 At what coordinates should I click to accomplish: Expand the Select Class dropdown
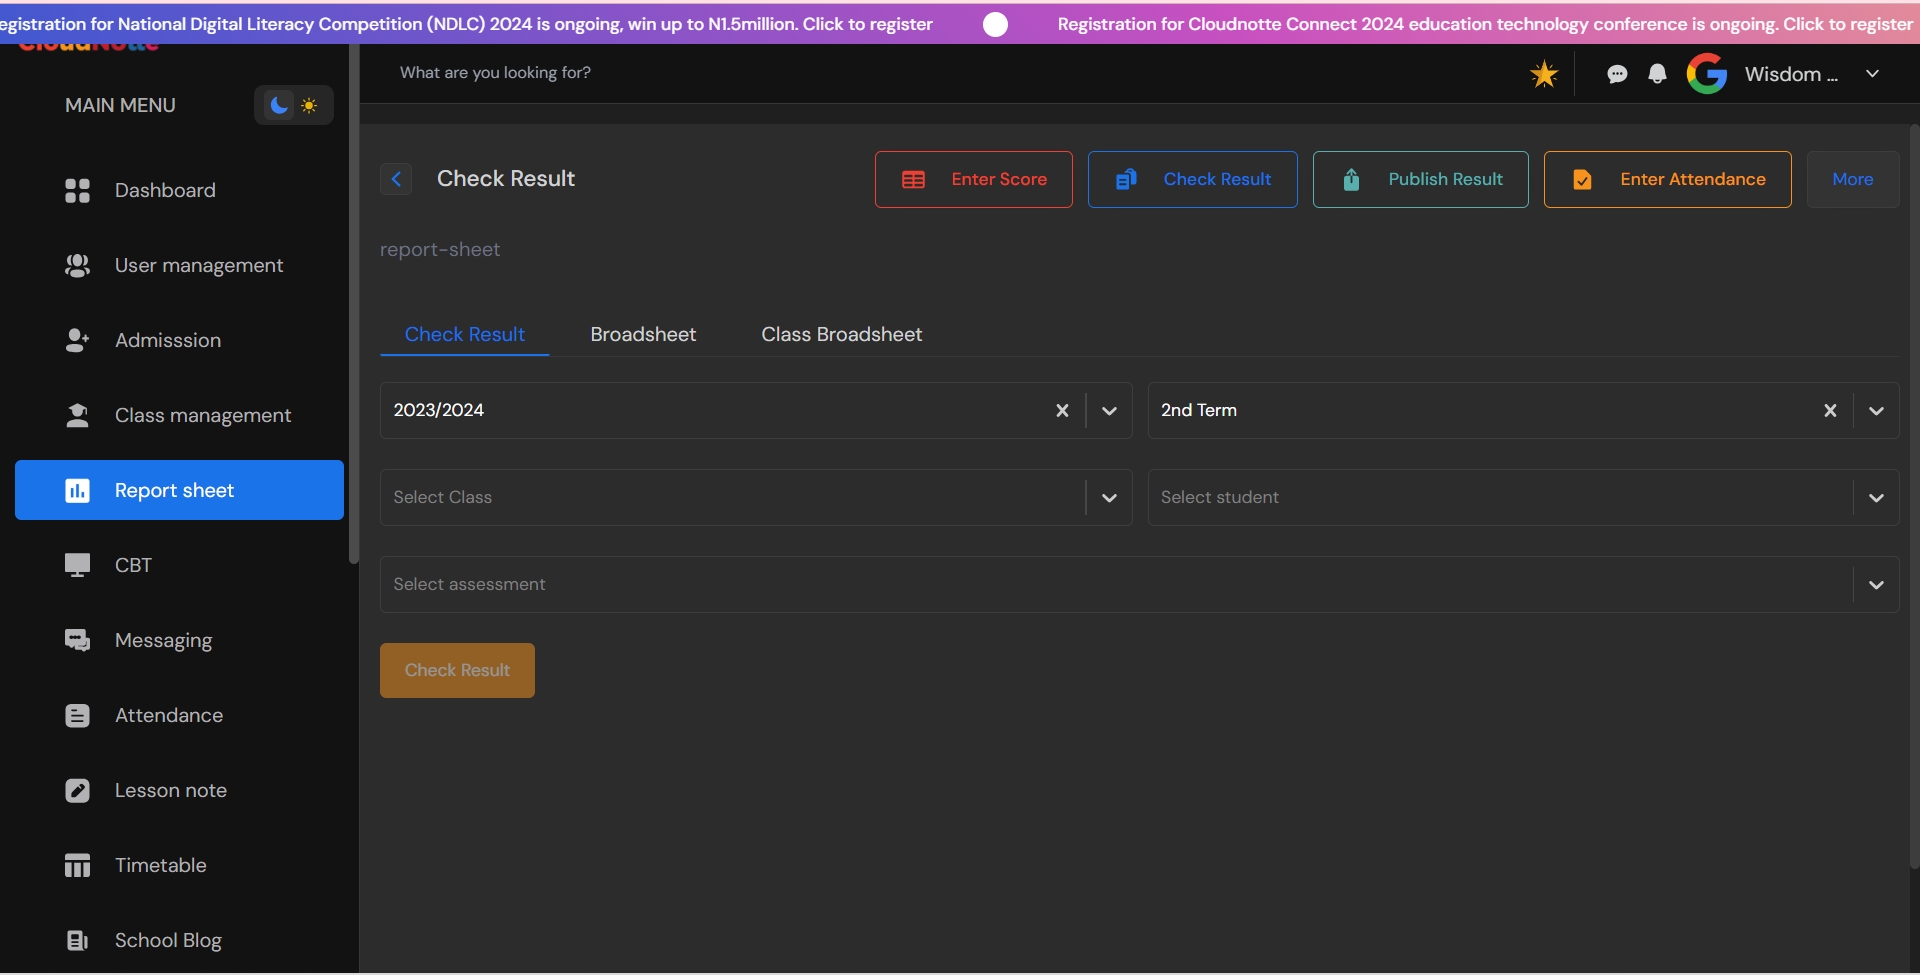[x=1109, y=498]
